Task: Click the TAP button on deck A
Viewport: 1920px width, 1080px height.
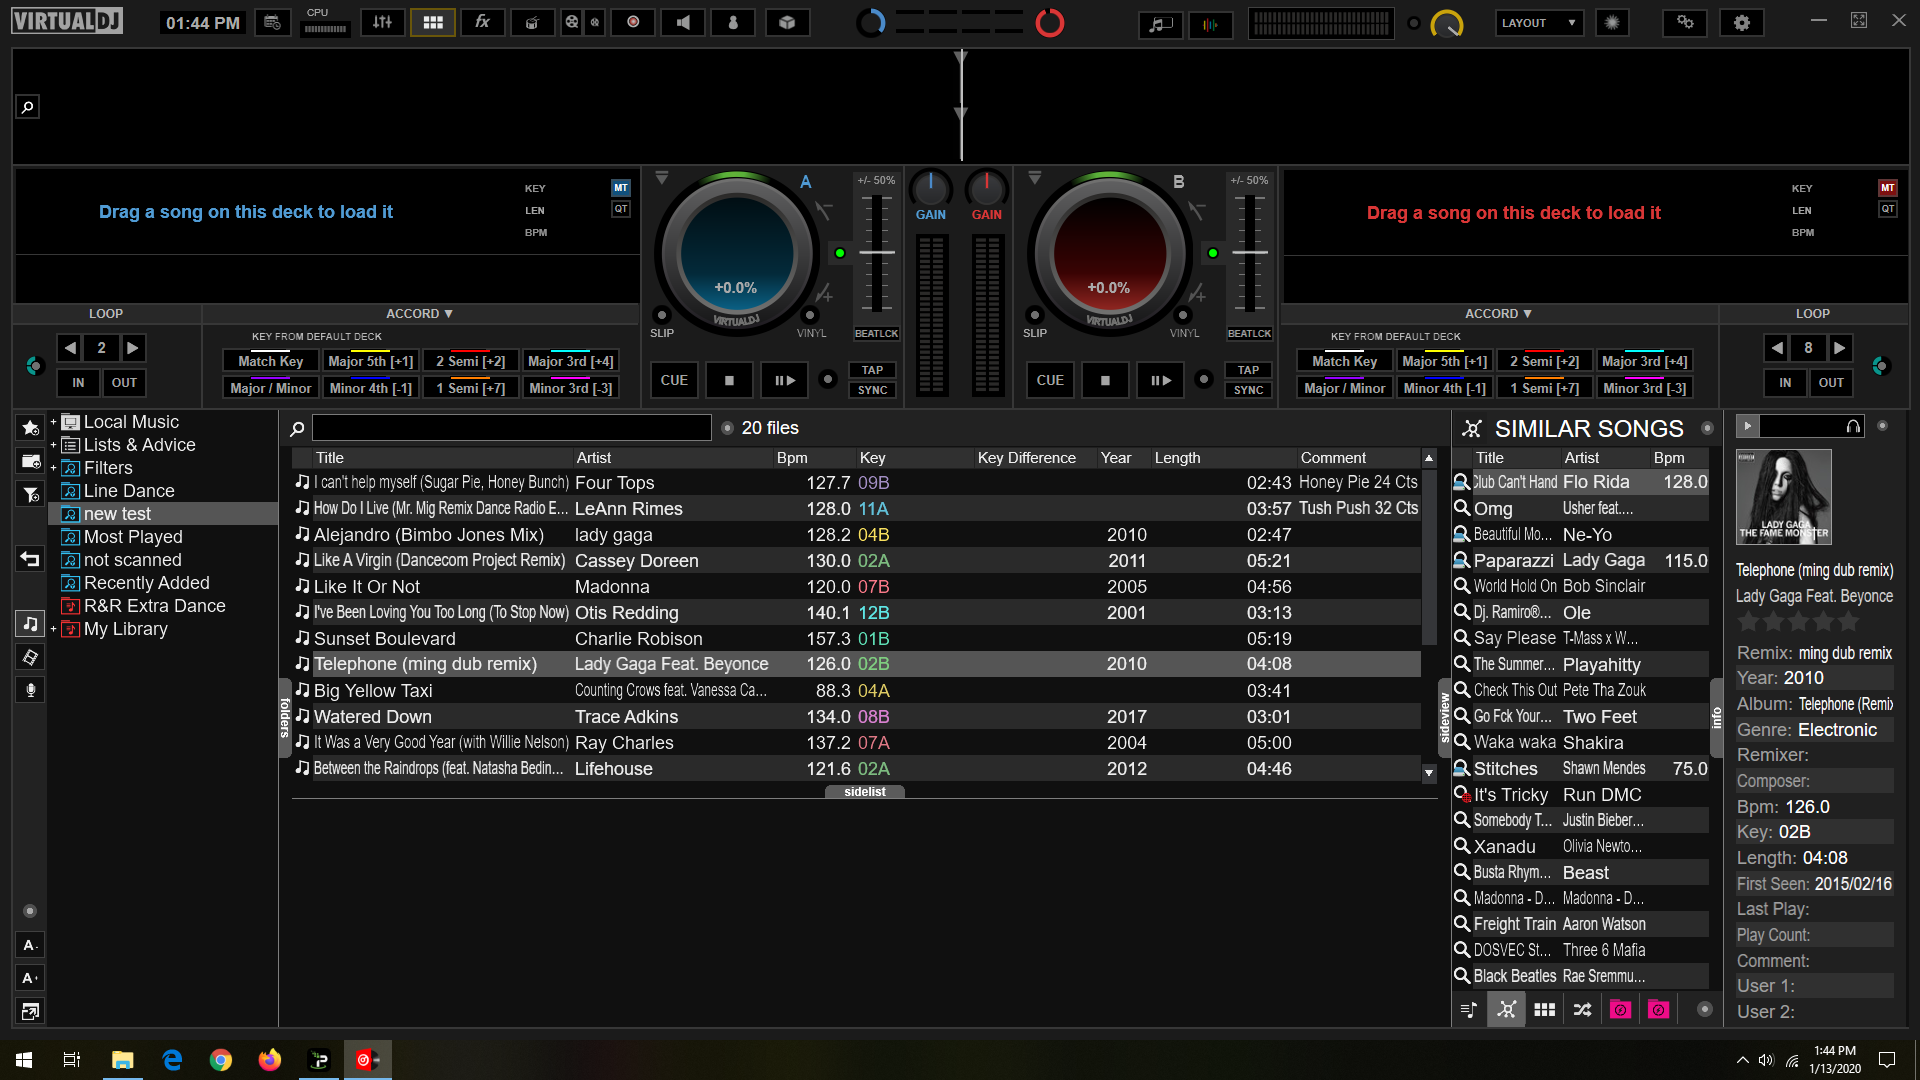Action: pos(872,370)
